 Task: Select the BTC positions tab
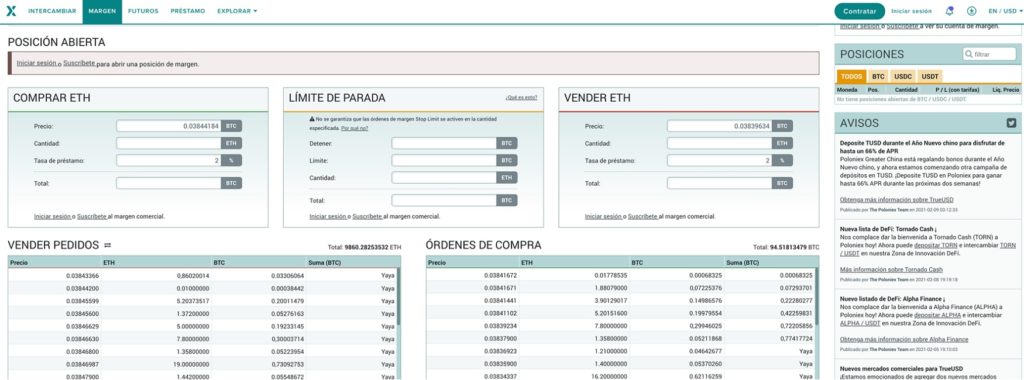pyautogui.click(x=878, y=76)
